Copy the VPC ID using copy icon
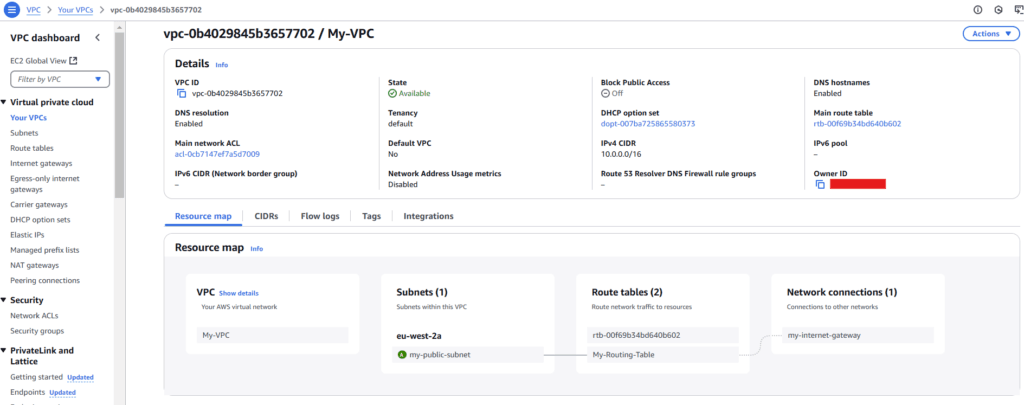Viewport: 1024px width, 405px height. click(182, 93)
